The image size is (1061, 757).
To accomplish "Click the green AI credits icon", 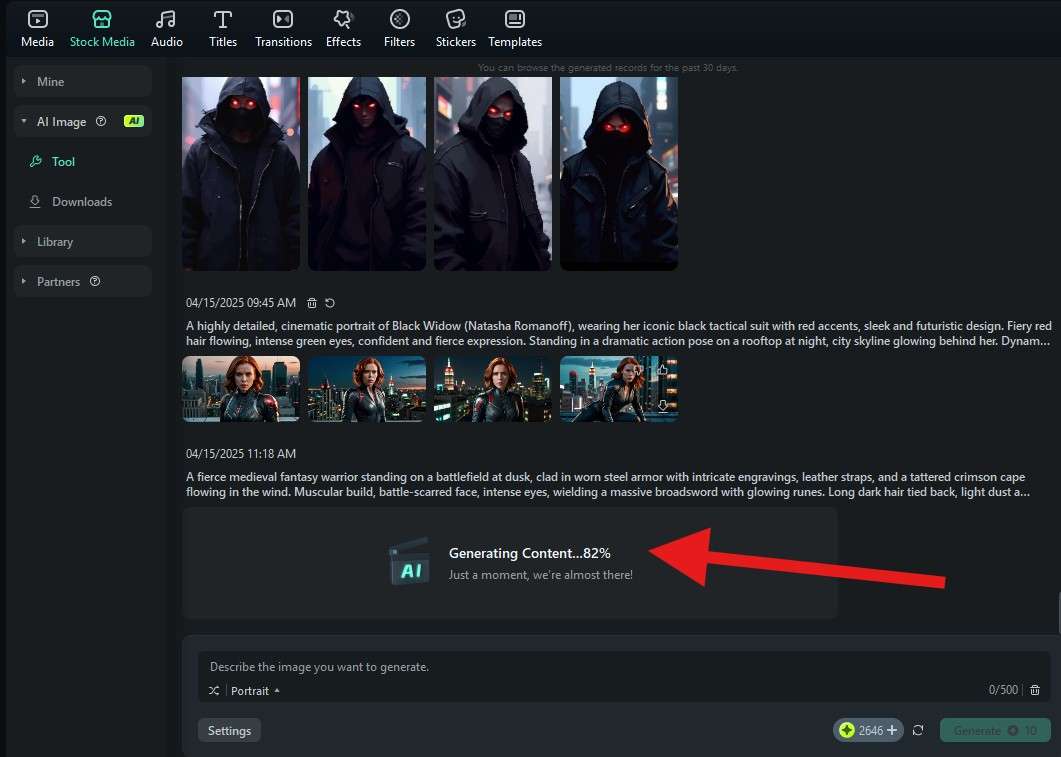I will 846,731.
